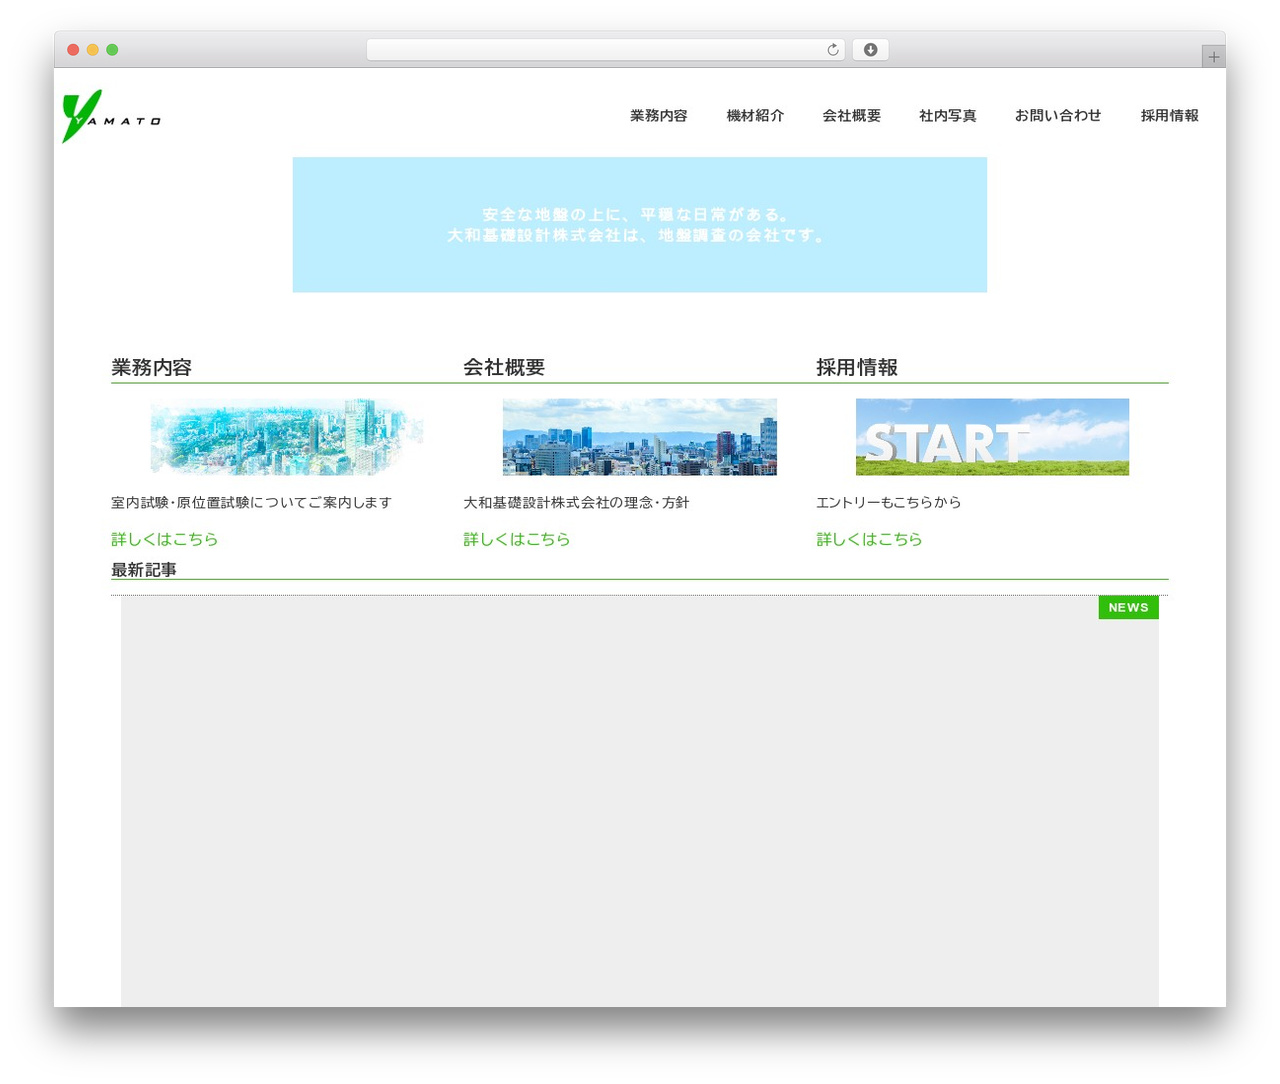
Task: Follow 詳しくはこちら link under 会社概要
Action: 517,539
